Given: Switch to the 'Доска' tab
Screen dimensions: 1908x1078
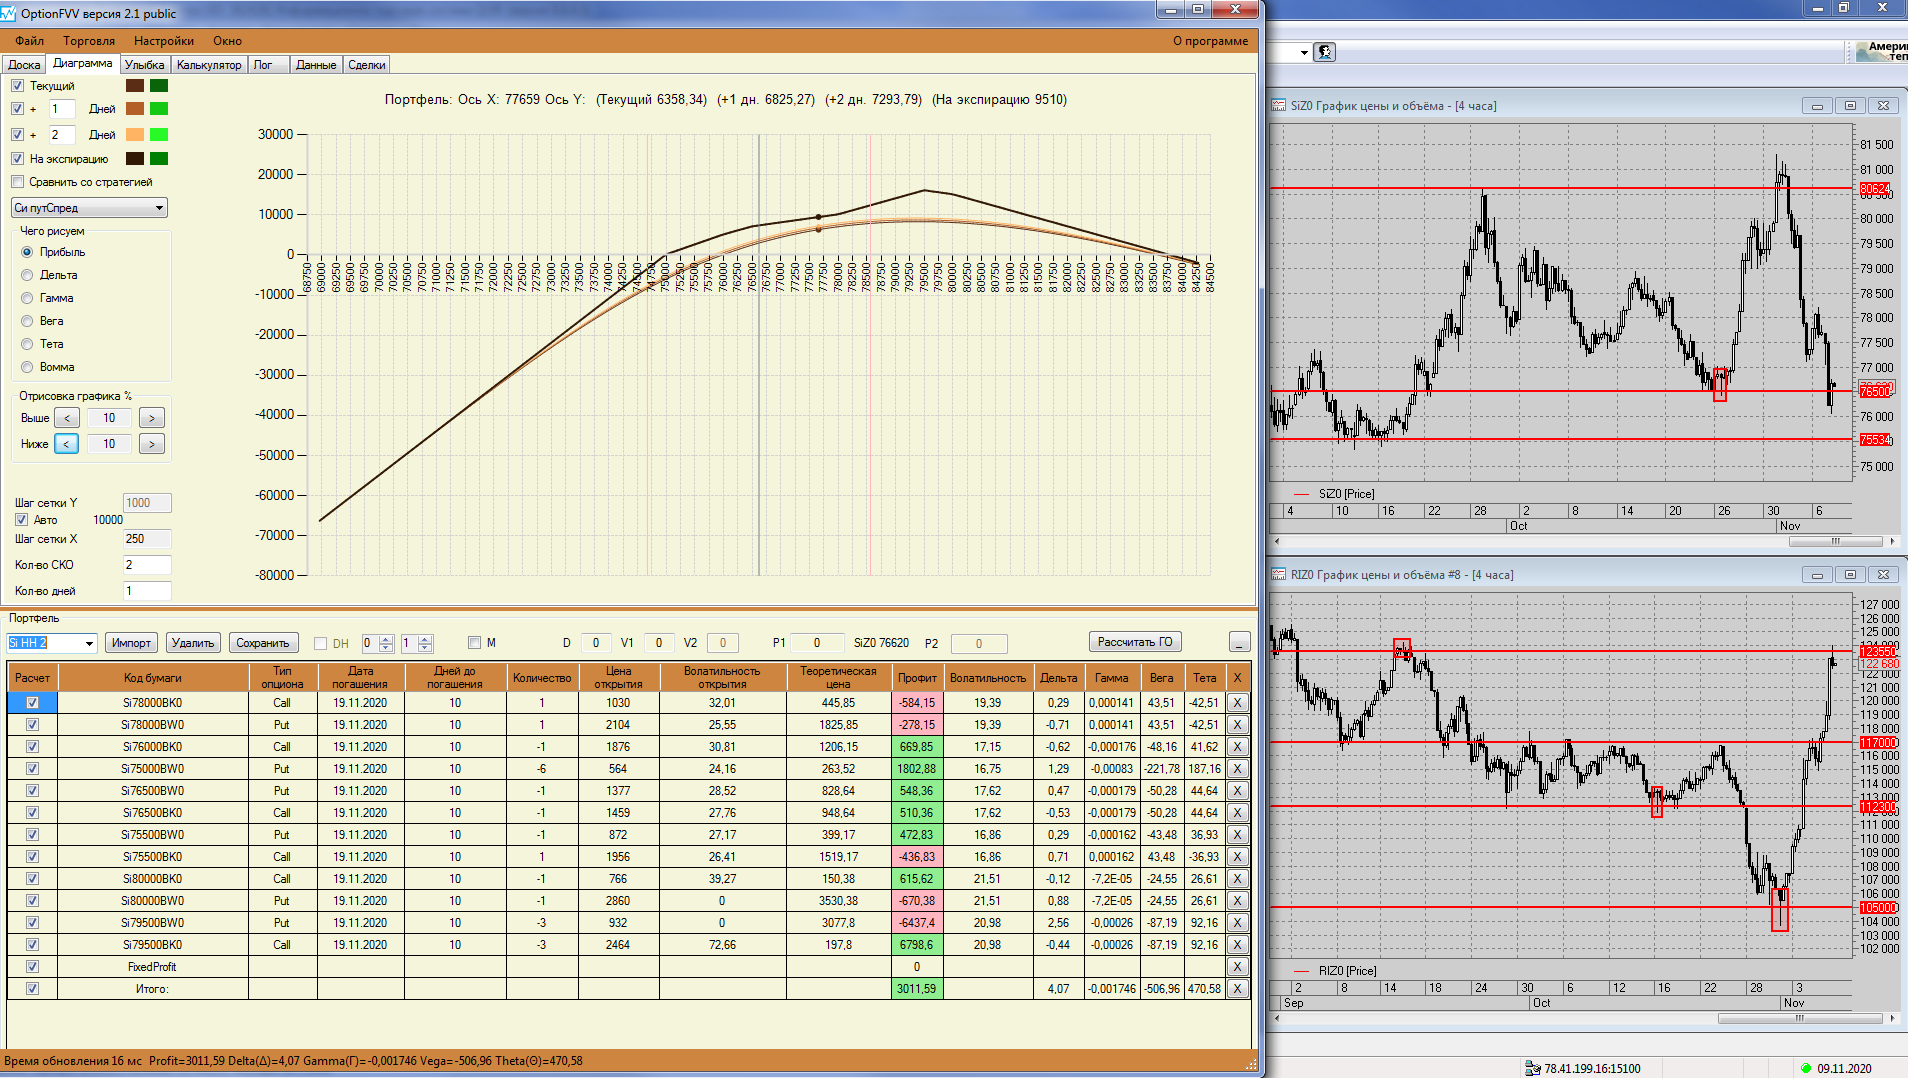Looking at the screenshot, I should tap(24, 65).
